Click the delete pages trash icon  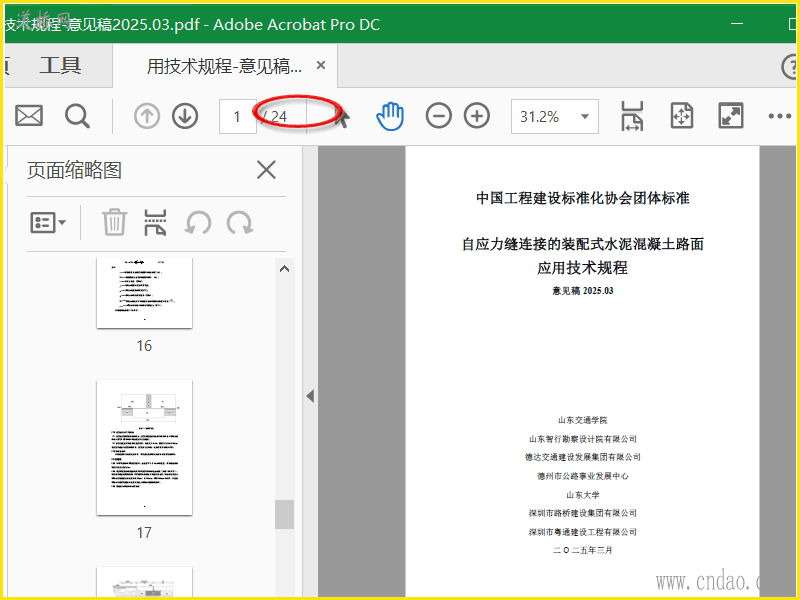coord(114,222)
